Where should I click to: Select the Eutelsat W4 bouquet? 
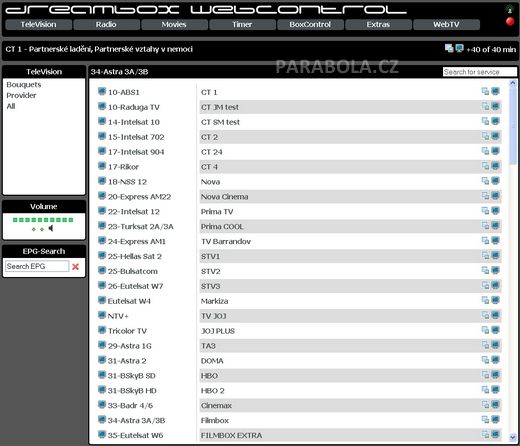pyautogui.click(x=129, y=301)
